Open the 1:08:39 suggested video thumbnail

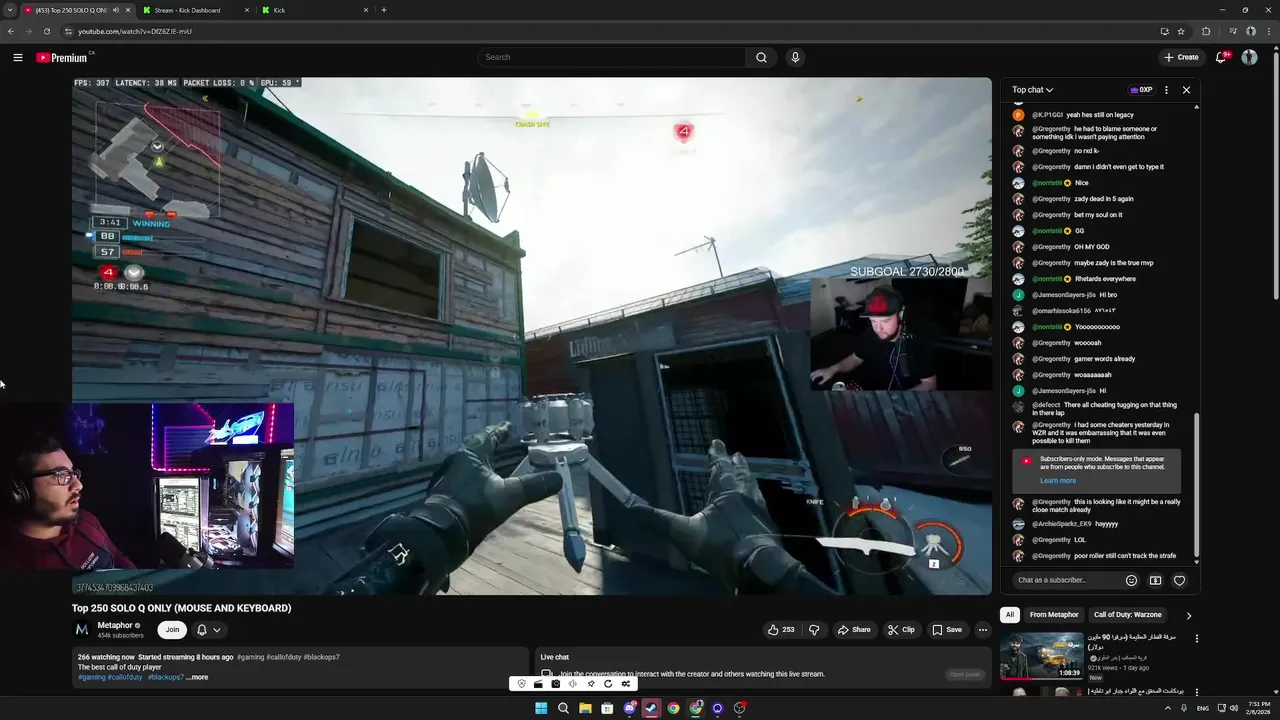[x=1041, y=656]
